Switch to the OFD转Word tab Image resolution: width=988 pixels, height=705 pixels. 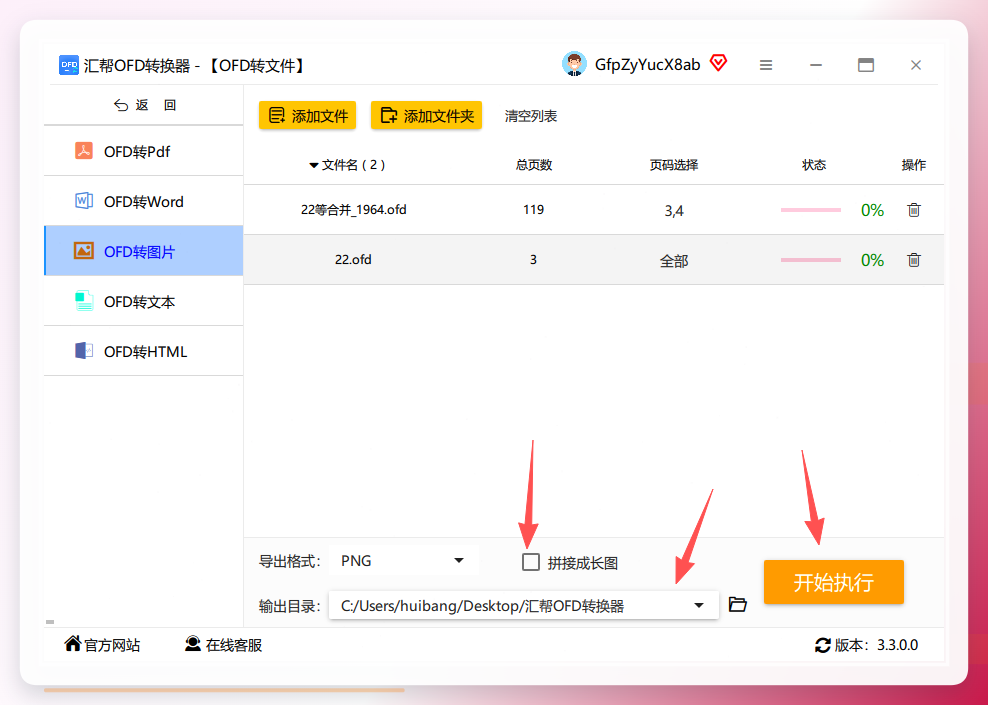click(x=144, y=201)
